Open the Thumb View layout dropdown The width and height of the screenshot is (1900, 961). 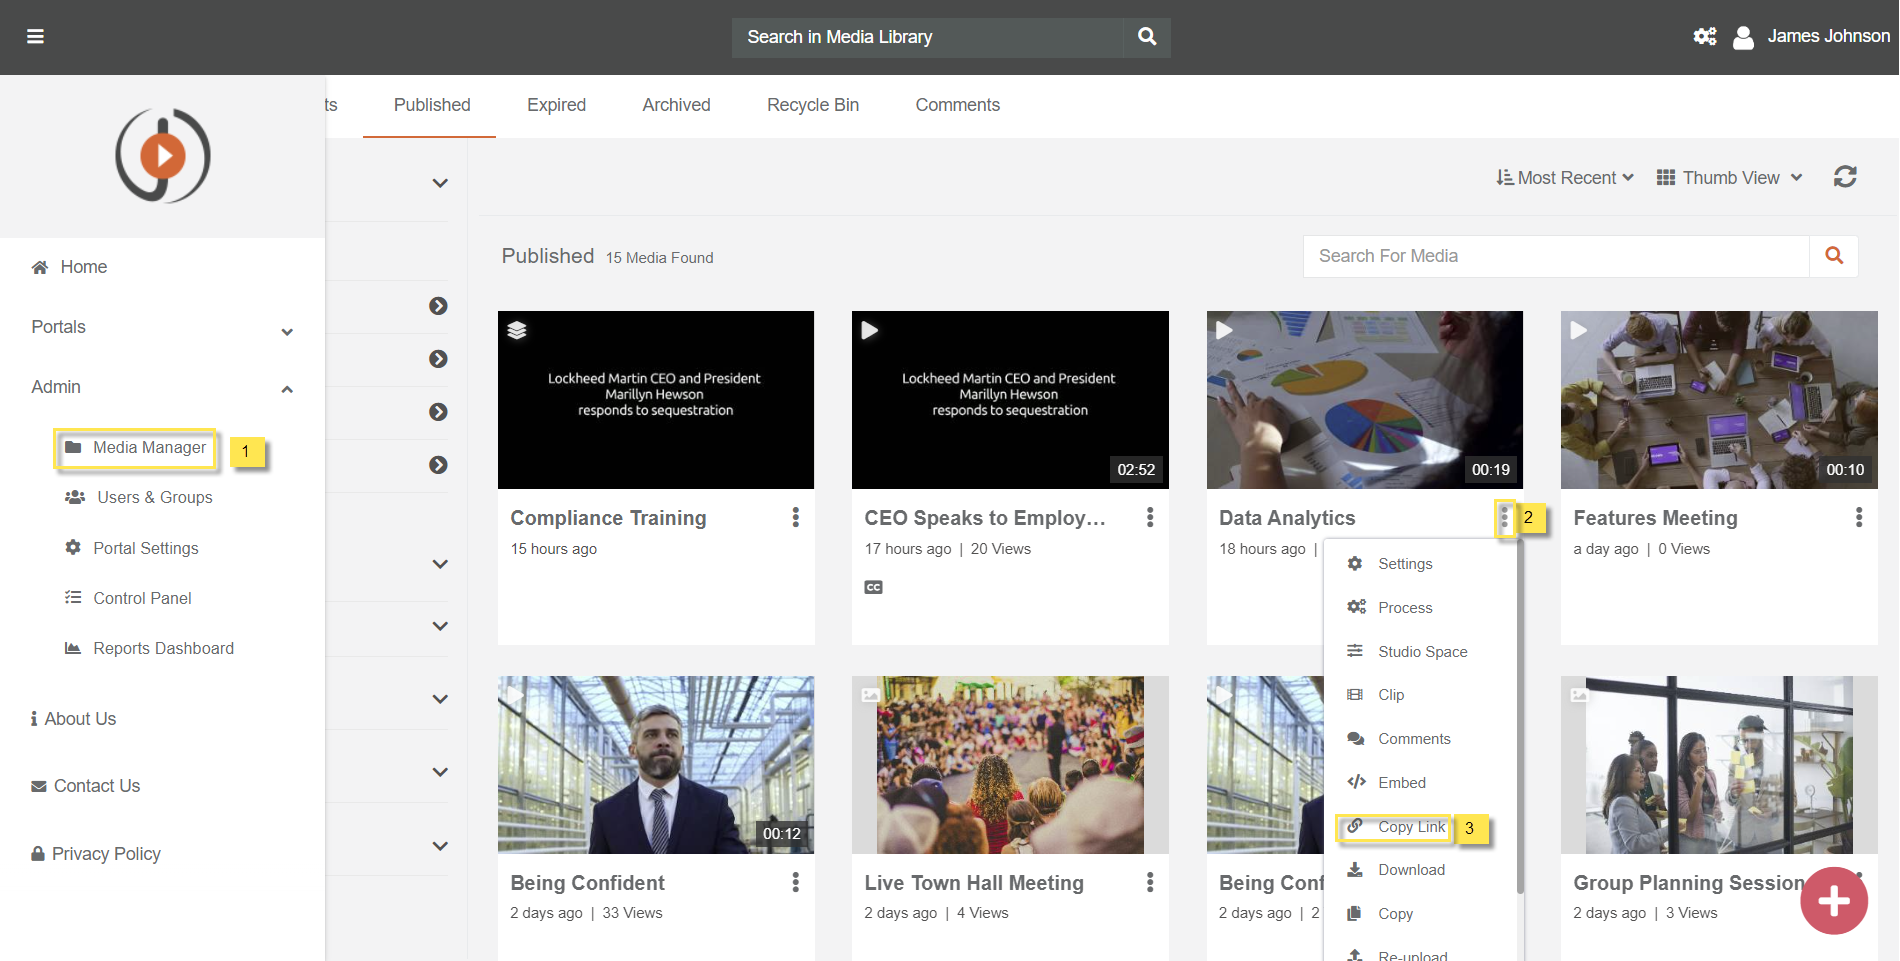[1729, 178]
